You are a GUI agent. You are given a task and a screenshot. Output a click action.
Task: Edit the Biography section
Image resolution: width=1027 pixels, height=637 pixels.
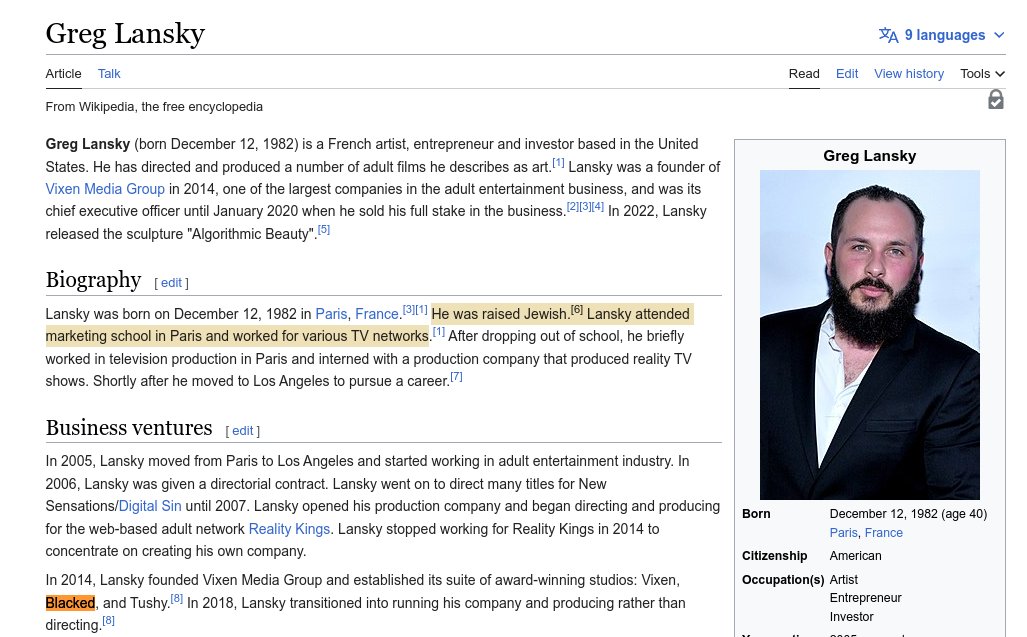pos(171,283)
